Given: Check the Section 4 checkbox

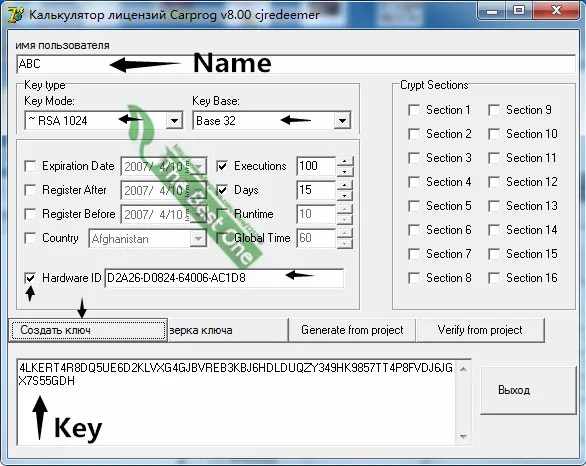Looking at the screenshot, I should click(x=414, y=182).
